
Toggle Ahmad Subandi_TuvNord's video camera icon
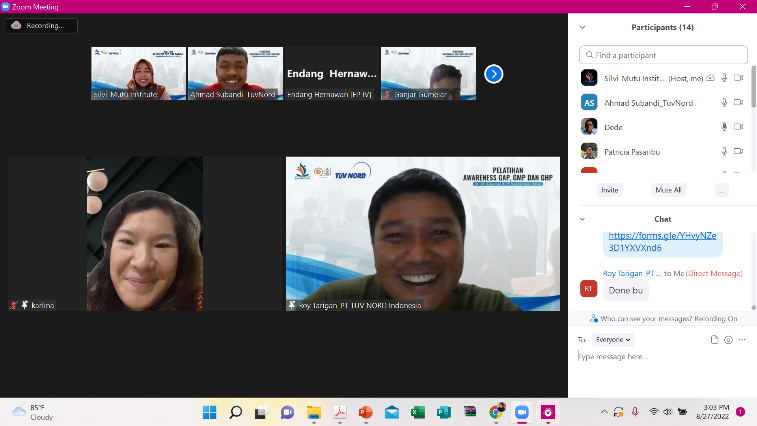point(738,102)
